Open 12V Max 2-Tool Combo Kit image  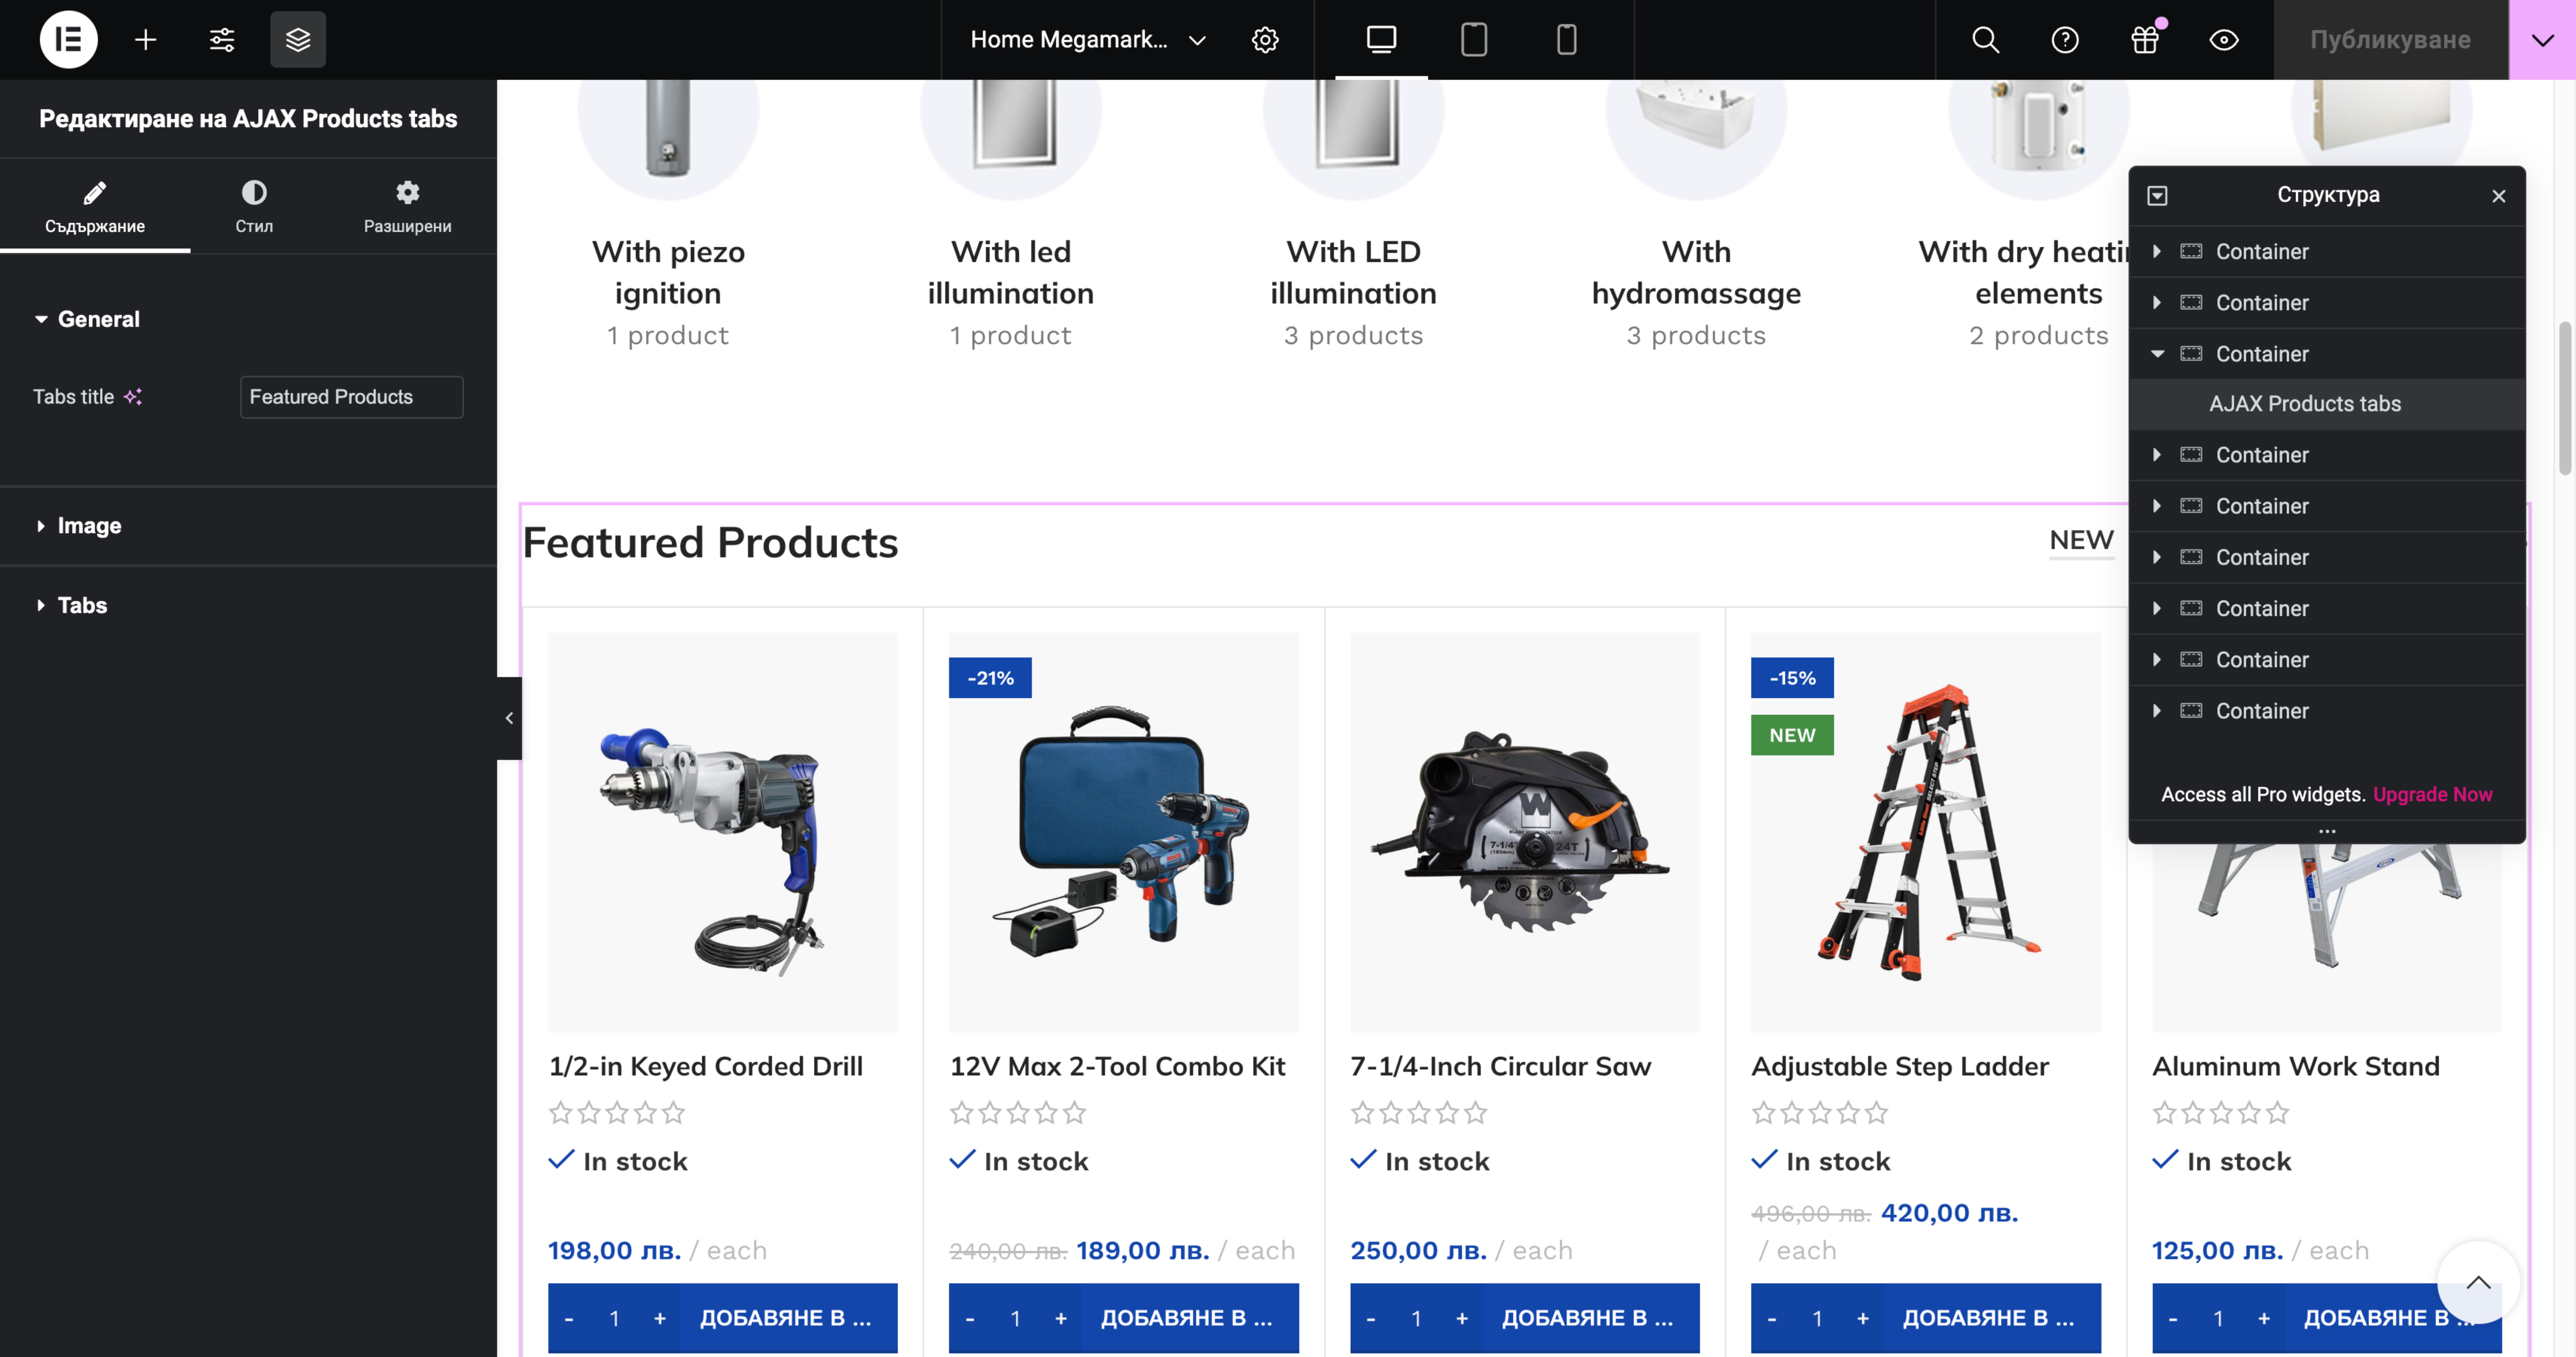click(1124, 832)
